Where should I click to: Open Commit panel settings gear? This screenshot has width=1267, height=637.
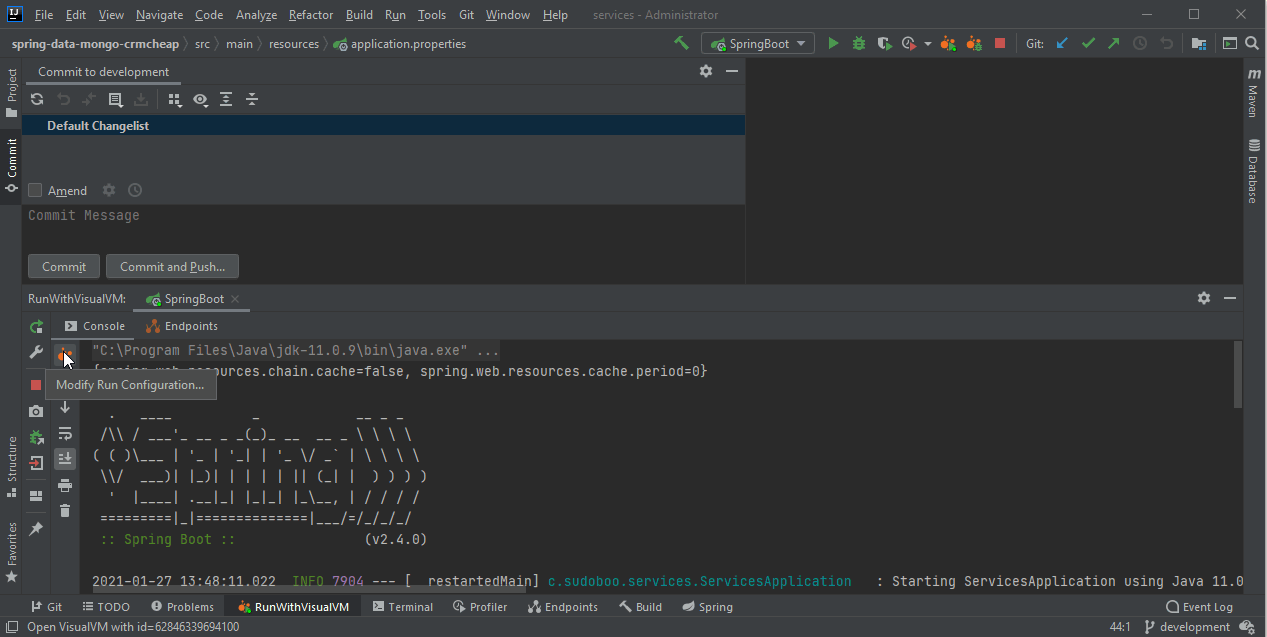(x=706, y=71)
